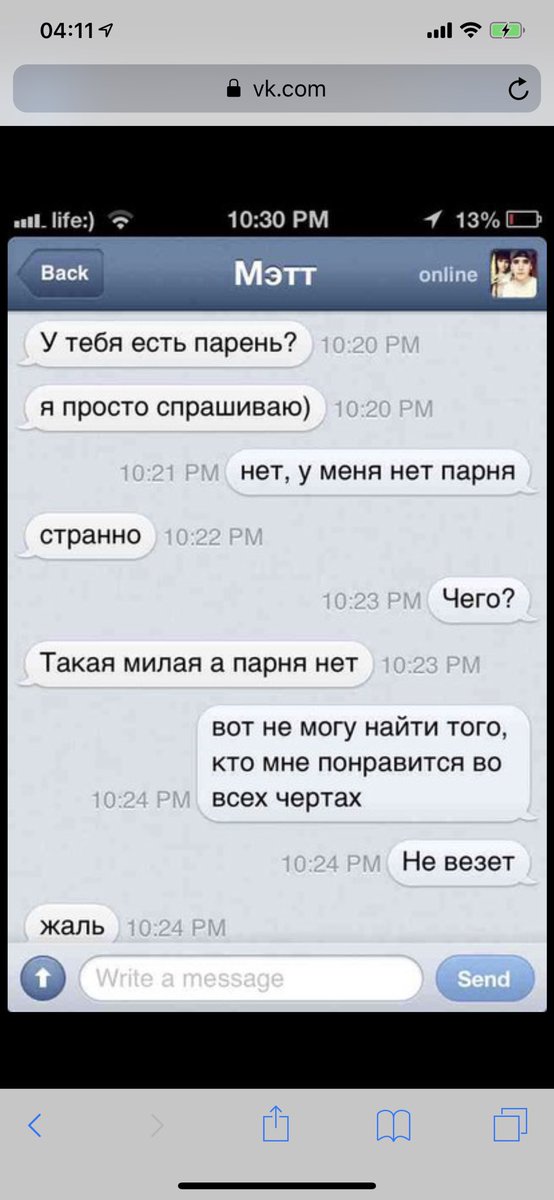Tap the 'Не везет' message bubble

point(458,861)
